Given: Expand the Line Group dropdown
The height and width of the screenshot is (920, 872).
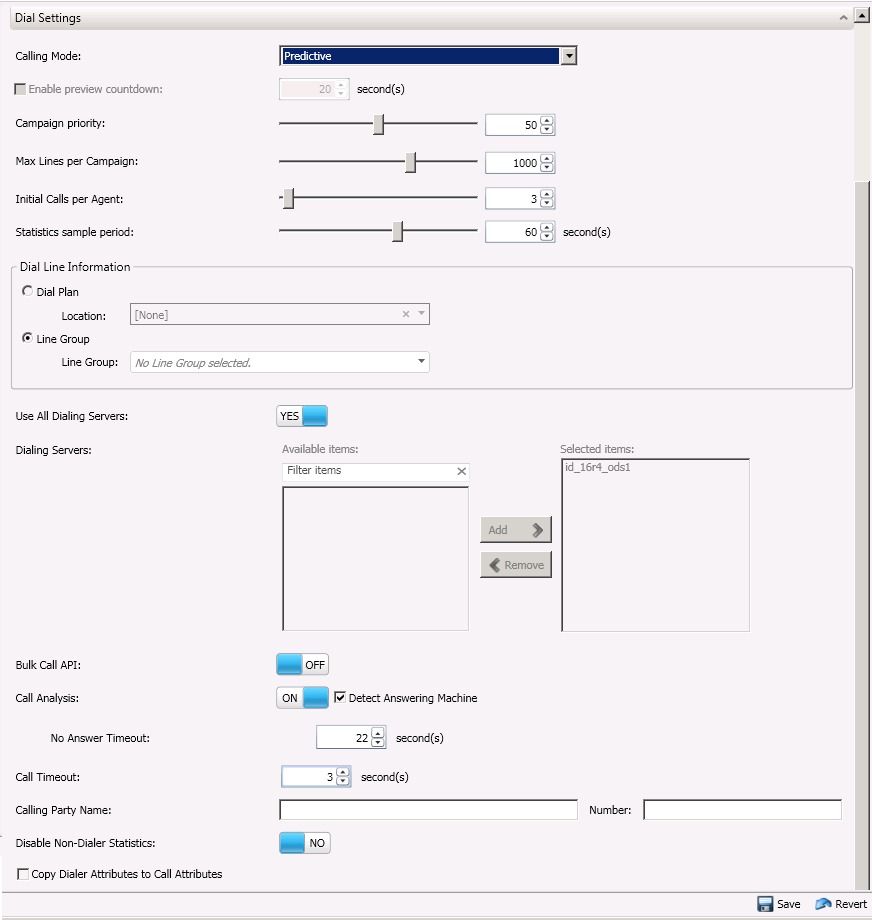Looking at the screenshot, I should click(421, 362).
